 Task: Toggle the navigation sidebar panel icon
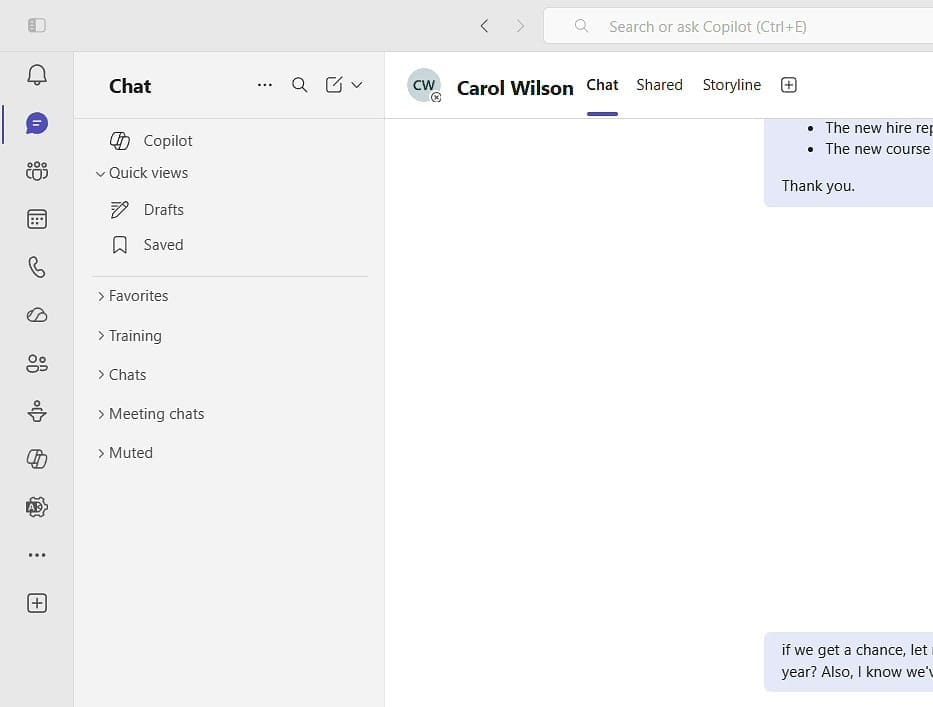(x=37, y=25)
